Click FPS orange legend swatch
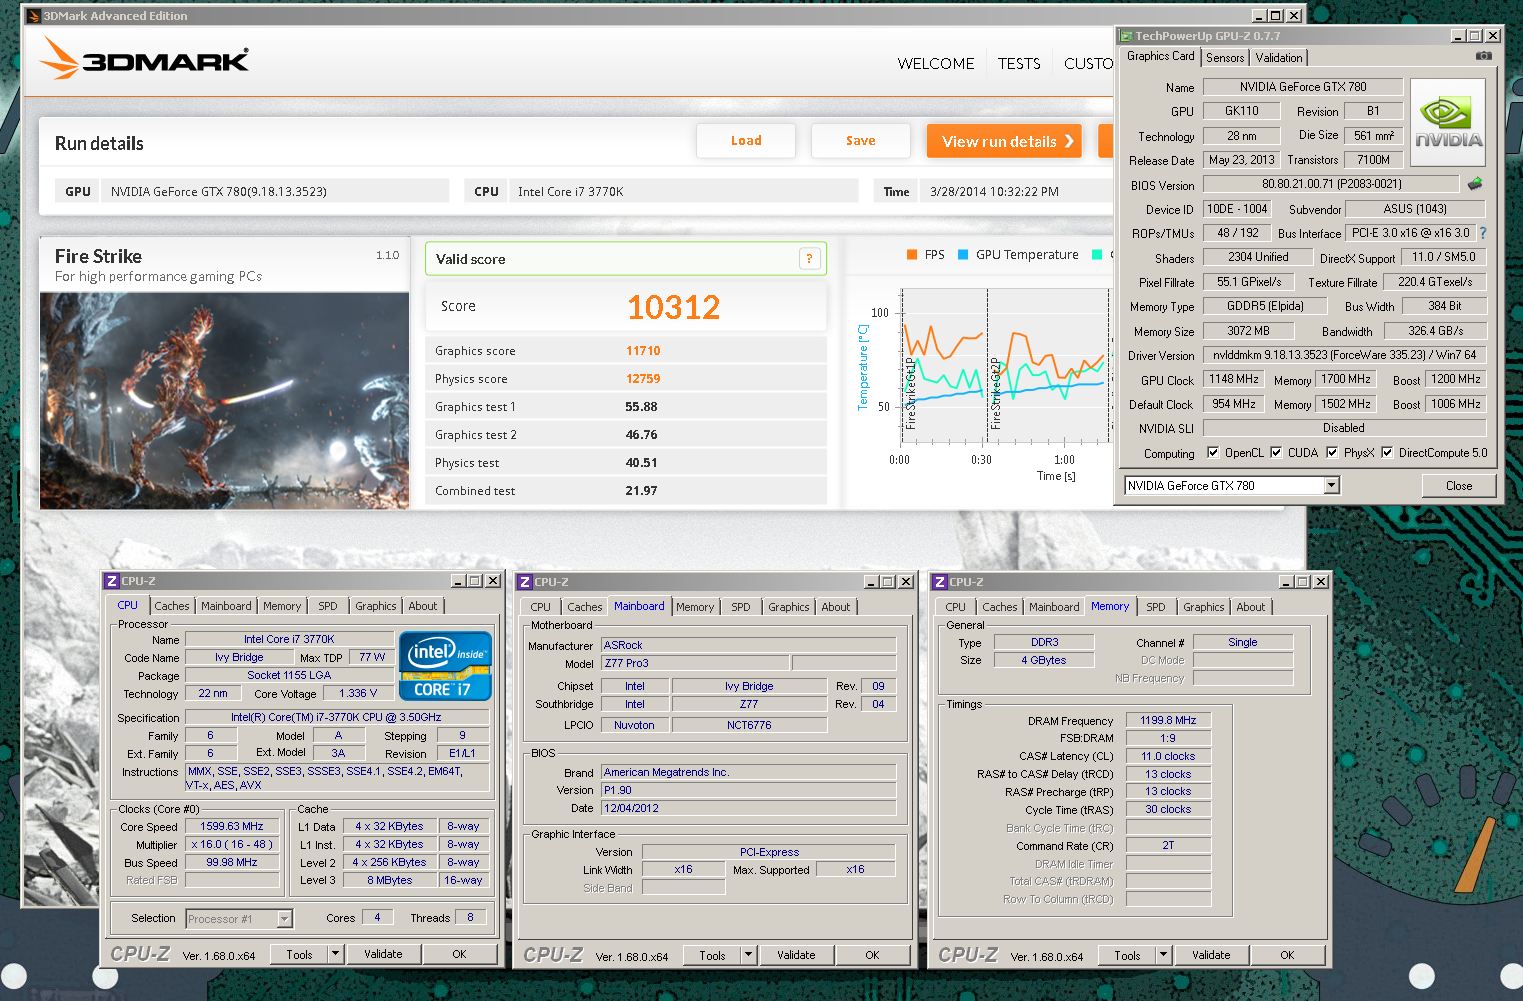Image resolution: width=1523 pixels, height=1001 pixels. 912,254
